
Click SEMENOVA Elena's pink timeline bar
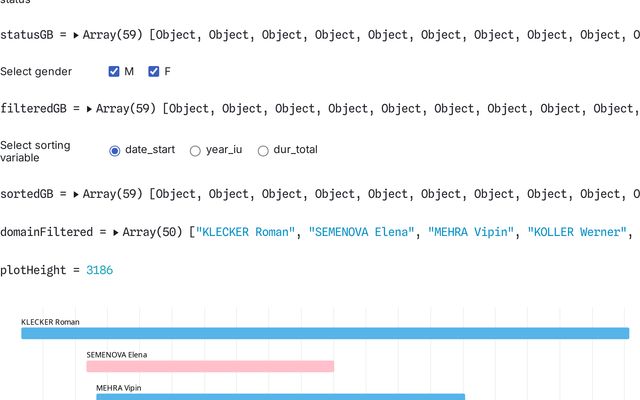coord(210,366)
